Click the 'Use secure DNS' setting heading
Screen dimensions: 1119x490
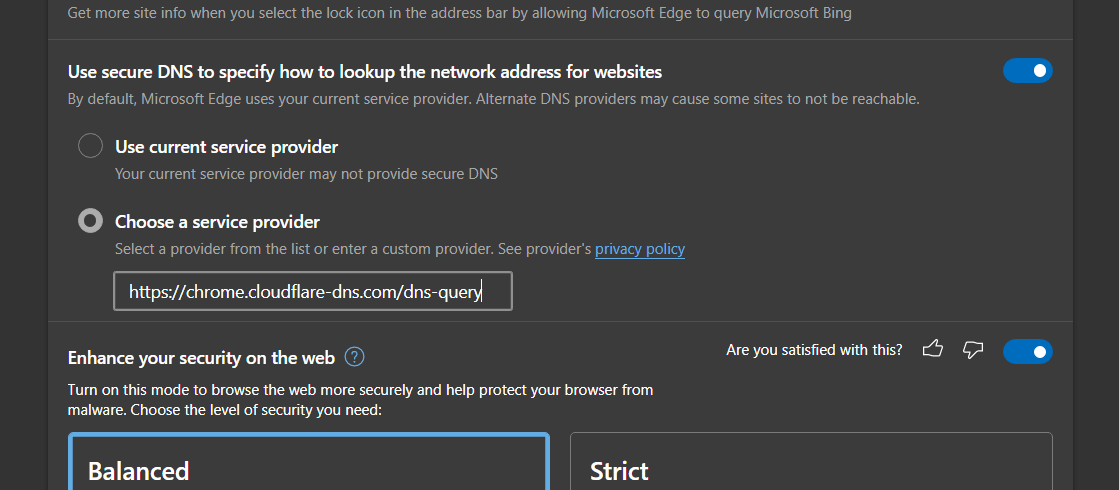tap(364, 72)
